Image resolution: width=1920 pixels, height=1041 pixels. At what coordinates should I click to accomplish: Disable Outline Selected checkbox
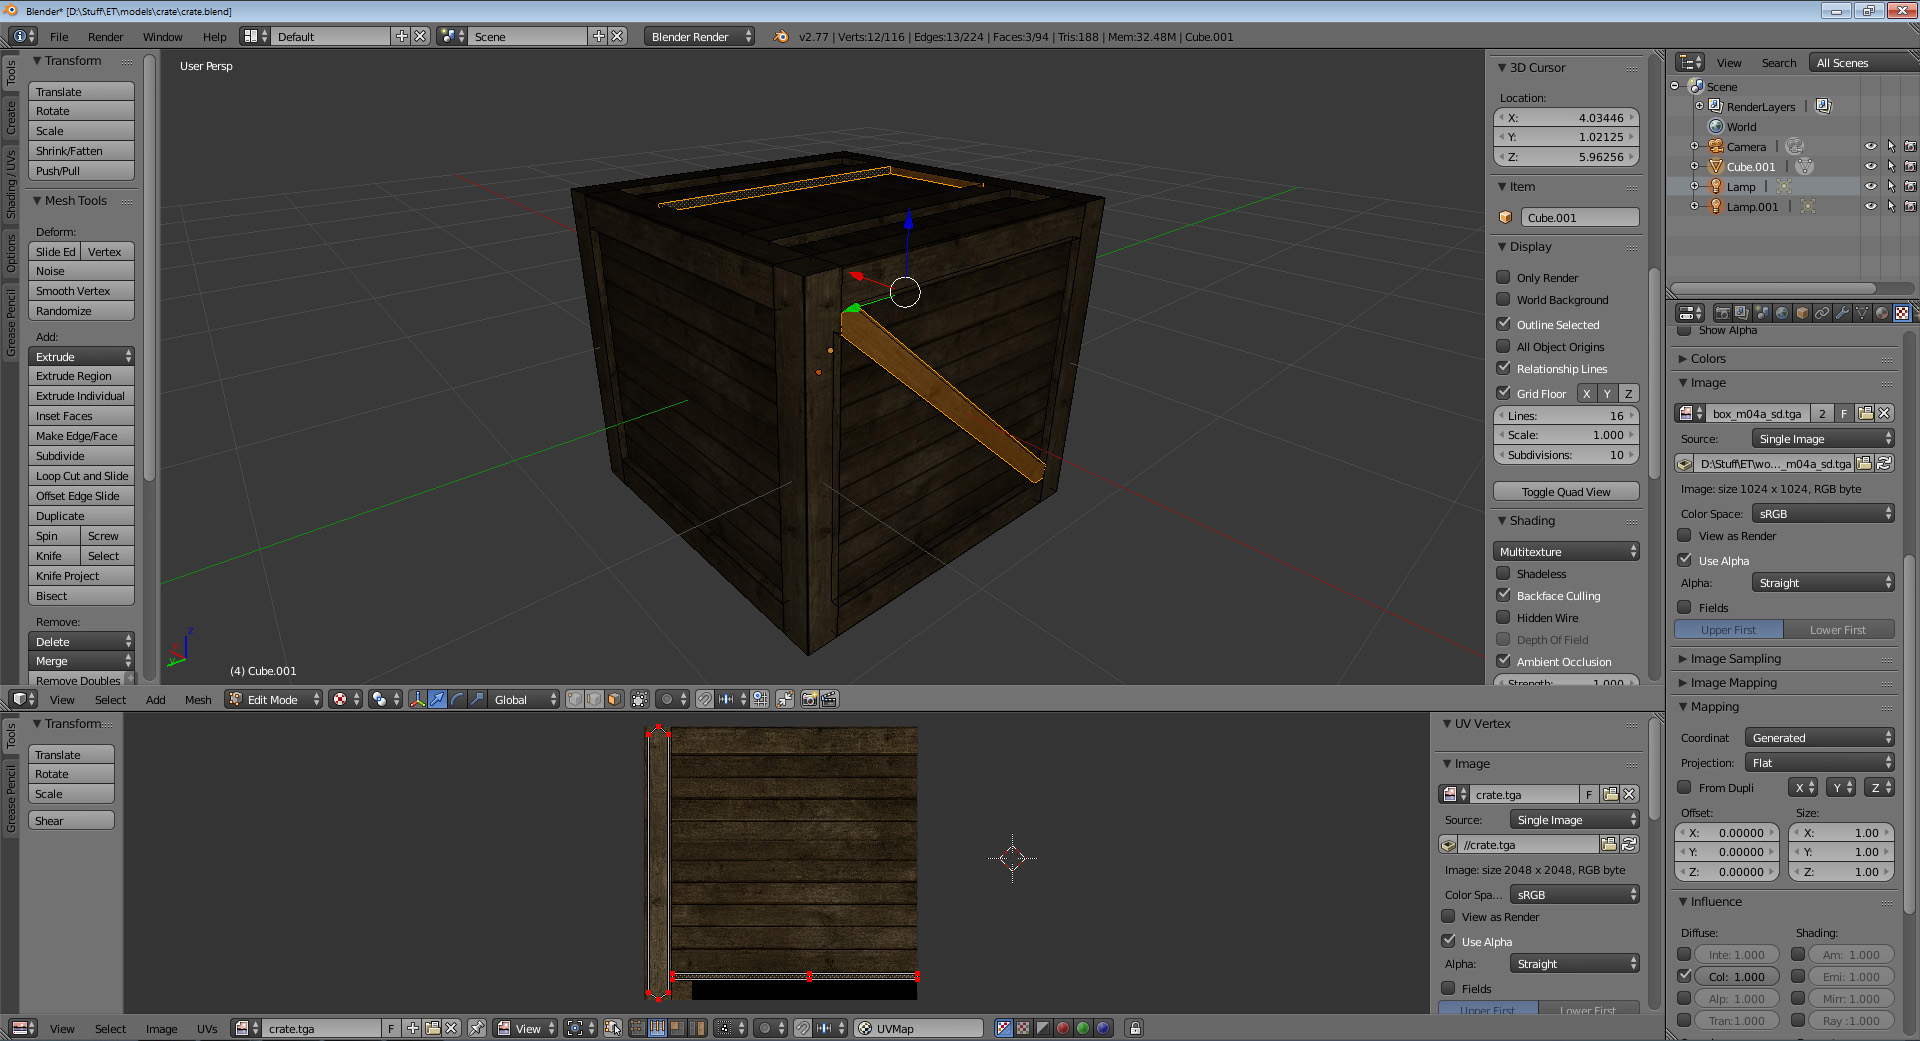(1503, 324)
